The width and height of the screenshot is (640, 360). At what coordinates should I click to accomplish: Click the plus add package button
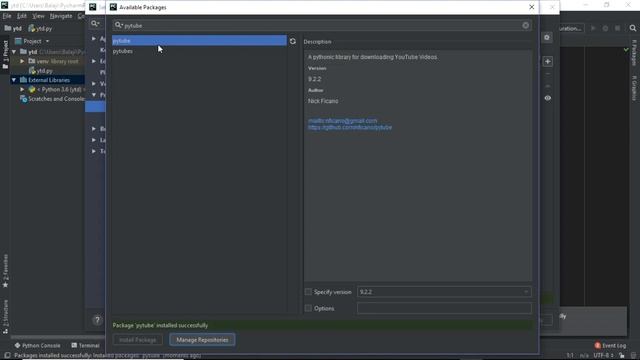[547, 62]
